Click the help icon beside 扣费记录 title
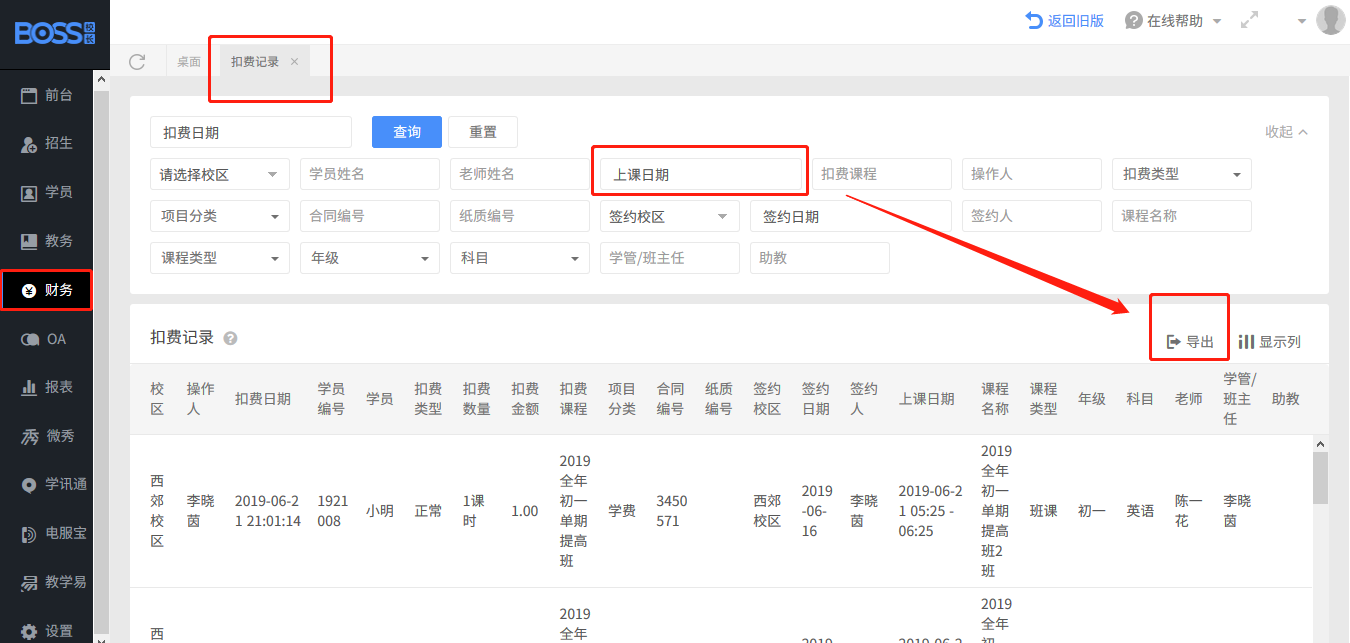Image resolution: width=1350 pixels, height=643 pixels. point(231,339)
